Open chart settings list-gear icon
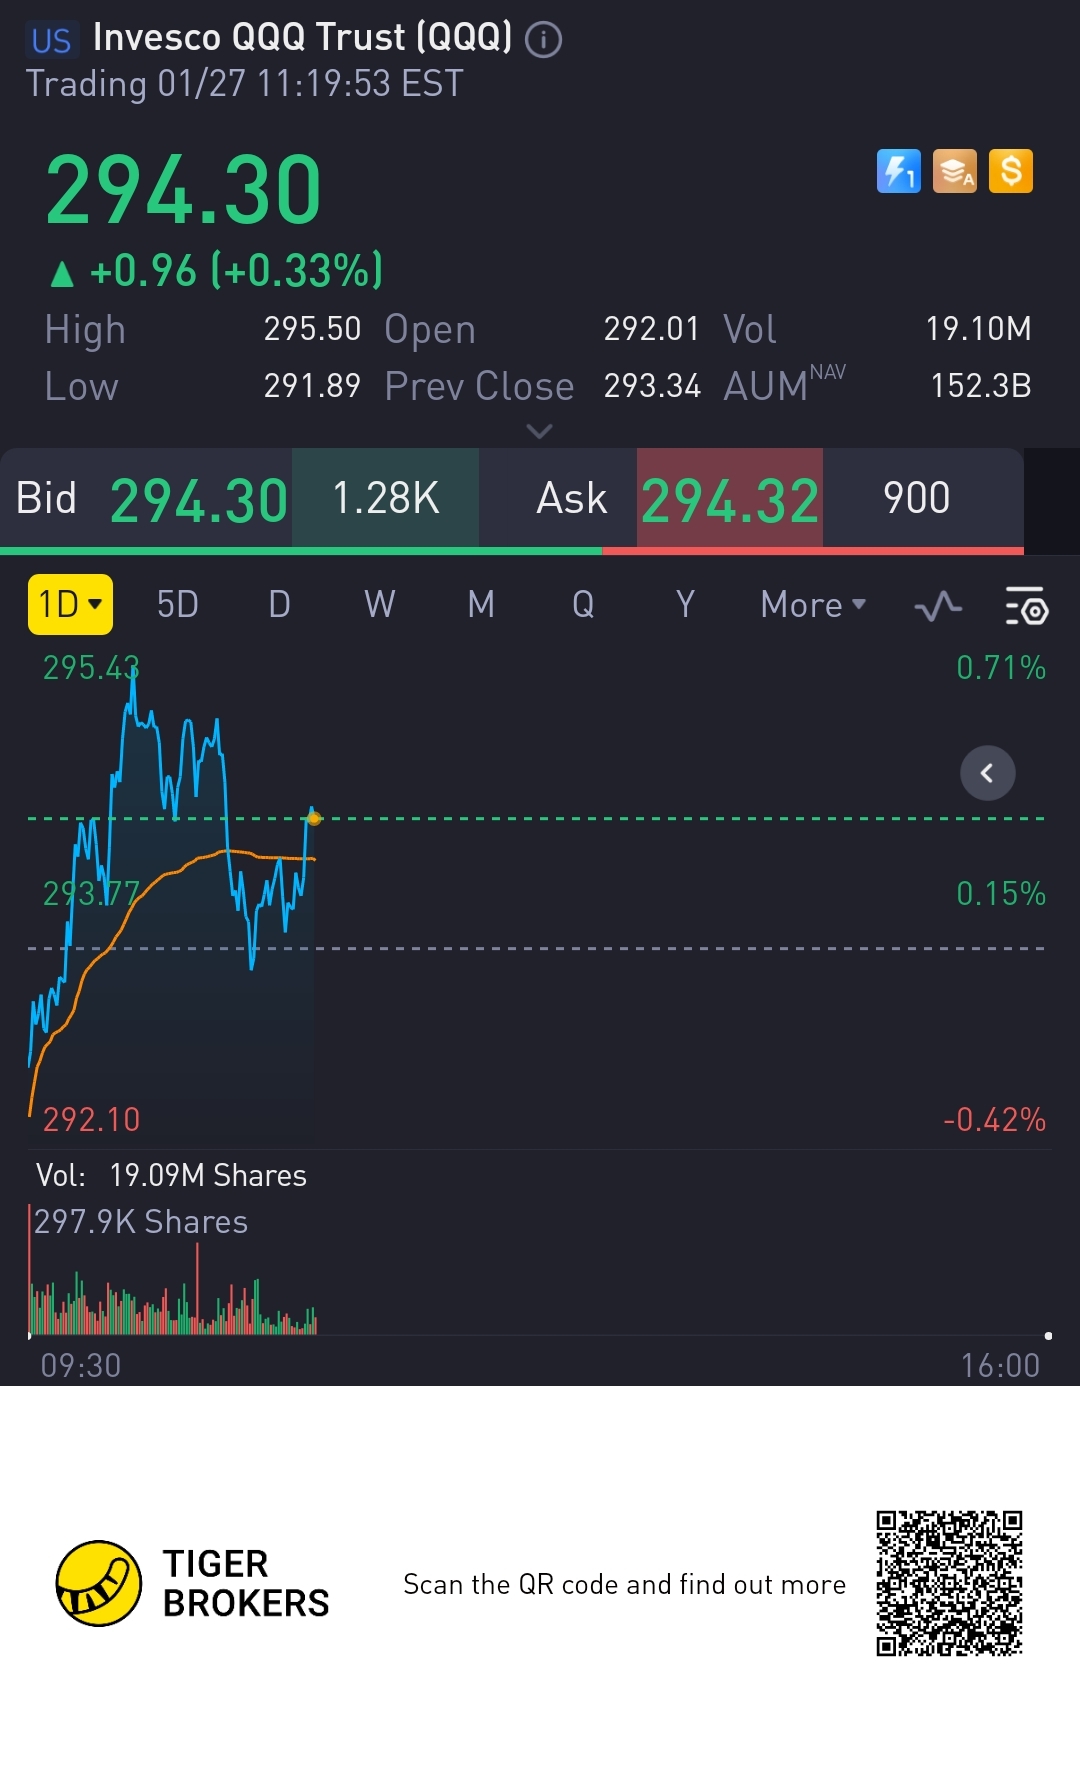 (1026, 605)
